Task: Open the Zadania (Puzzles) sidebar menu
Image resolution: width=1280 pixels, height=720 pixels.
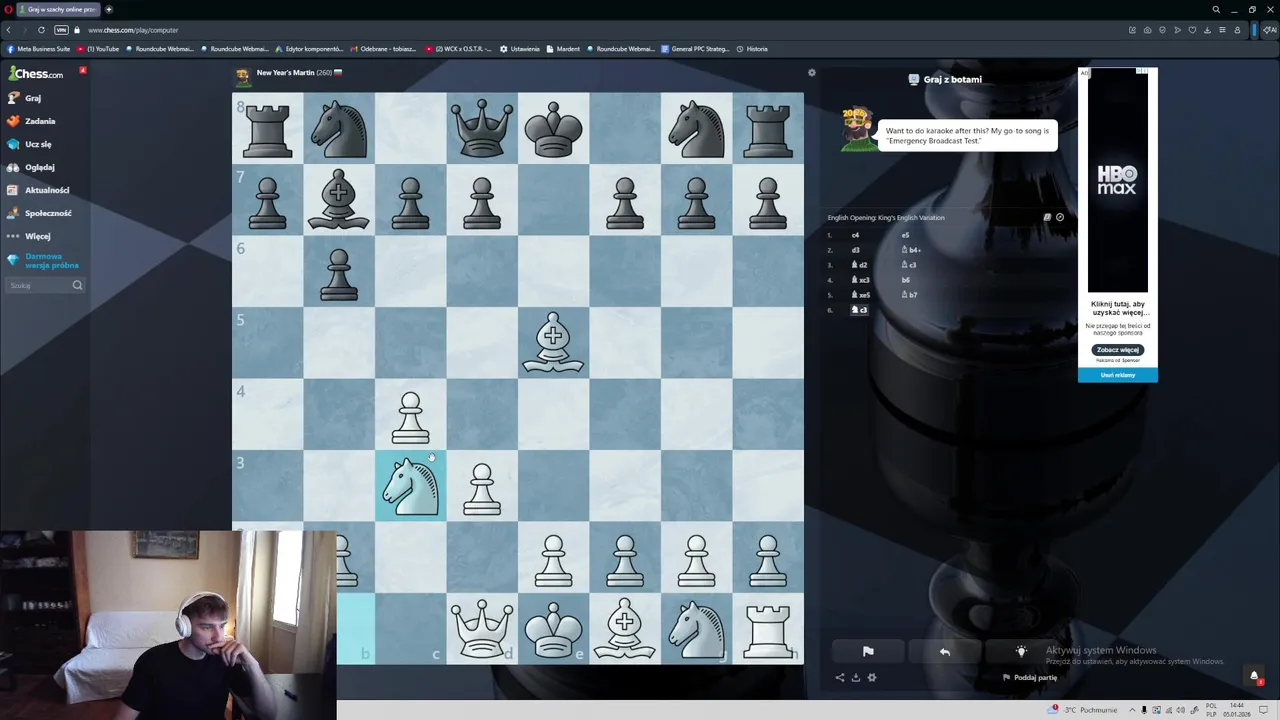Action: pyautogui.click(x=32, y=121)
